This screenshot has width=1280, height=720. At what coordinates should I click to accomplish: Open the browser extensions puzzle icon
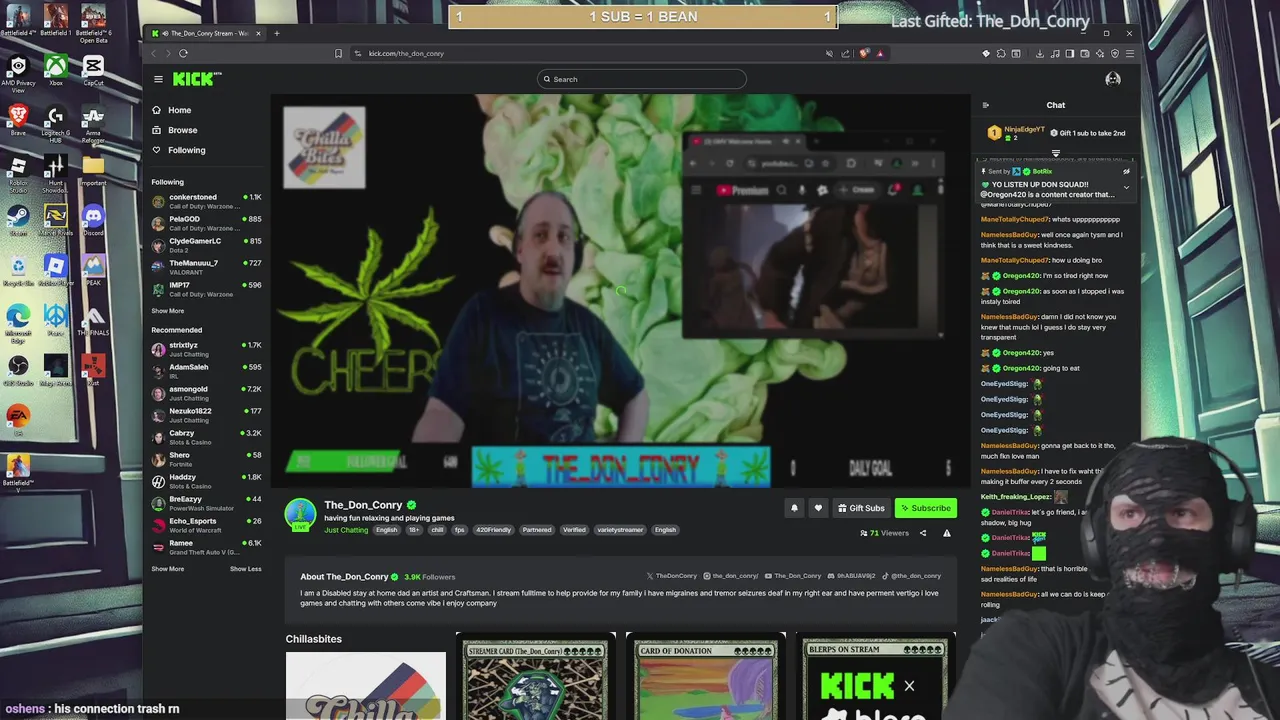pyautogui.click(x=1001, y=53)
